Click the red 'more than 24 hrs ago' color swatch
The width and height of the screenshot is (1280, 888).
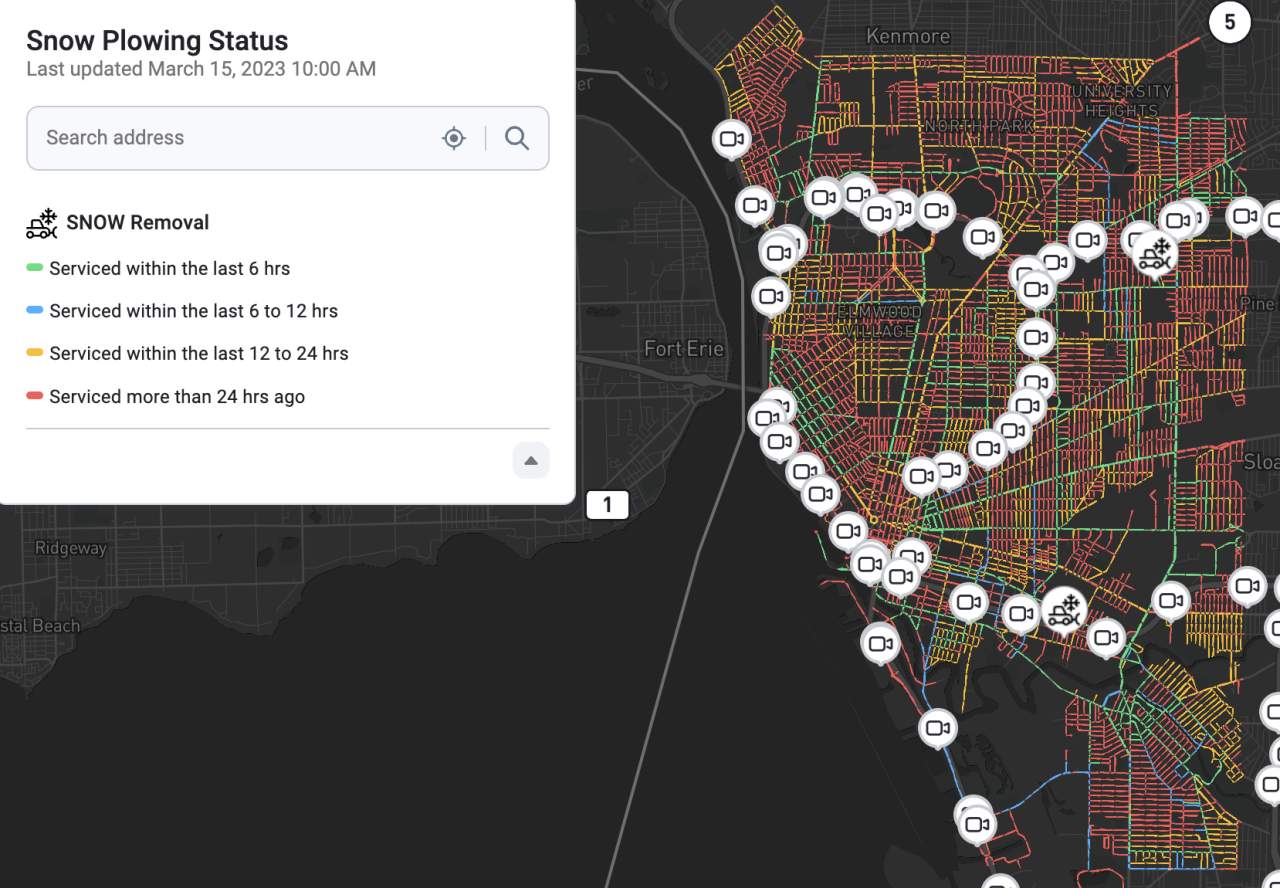click(x=35, y=396)
